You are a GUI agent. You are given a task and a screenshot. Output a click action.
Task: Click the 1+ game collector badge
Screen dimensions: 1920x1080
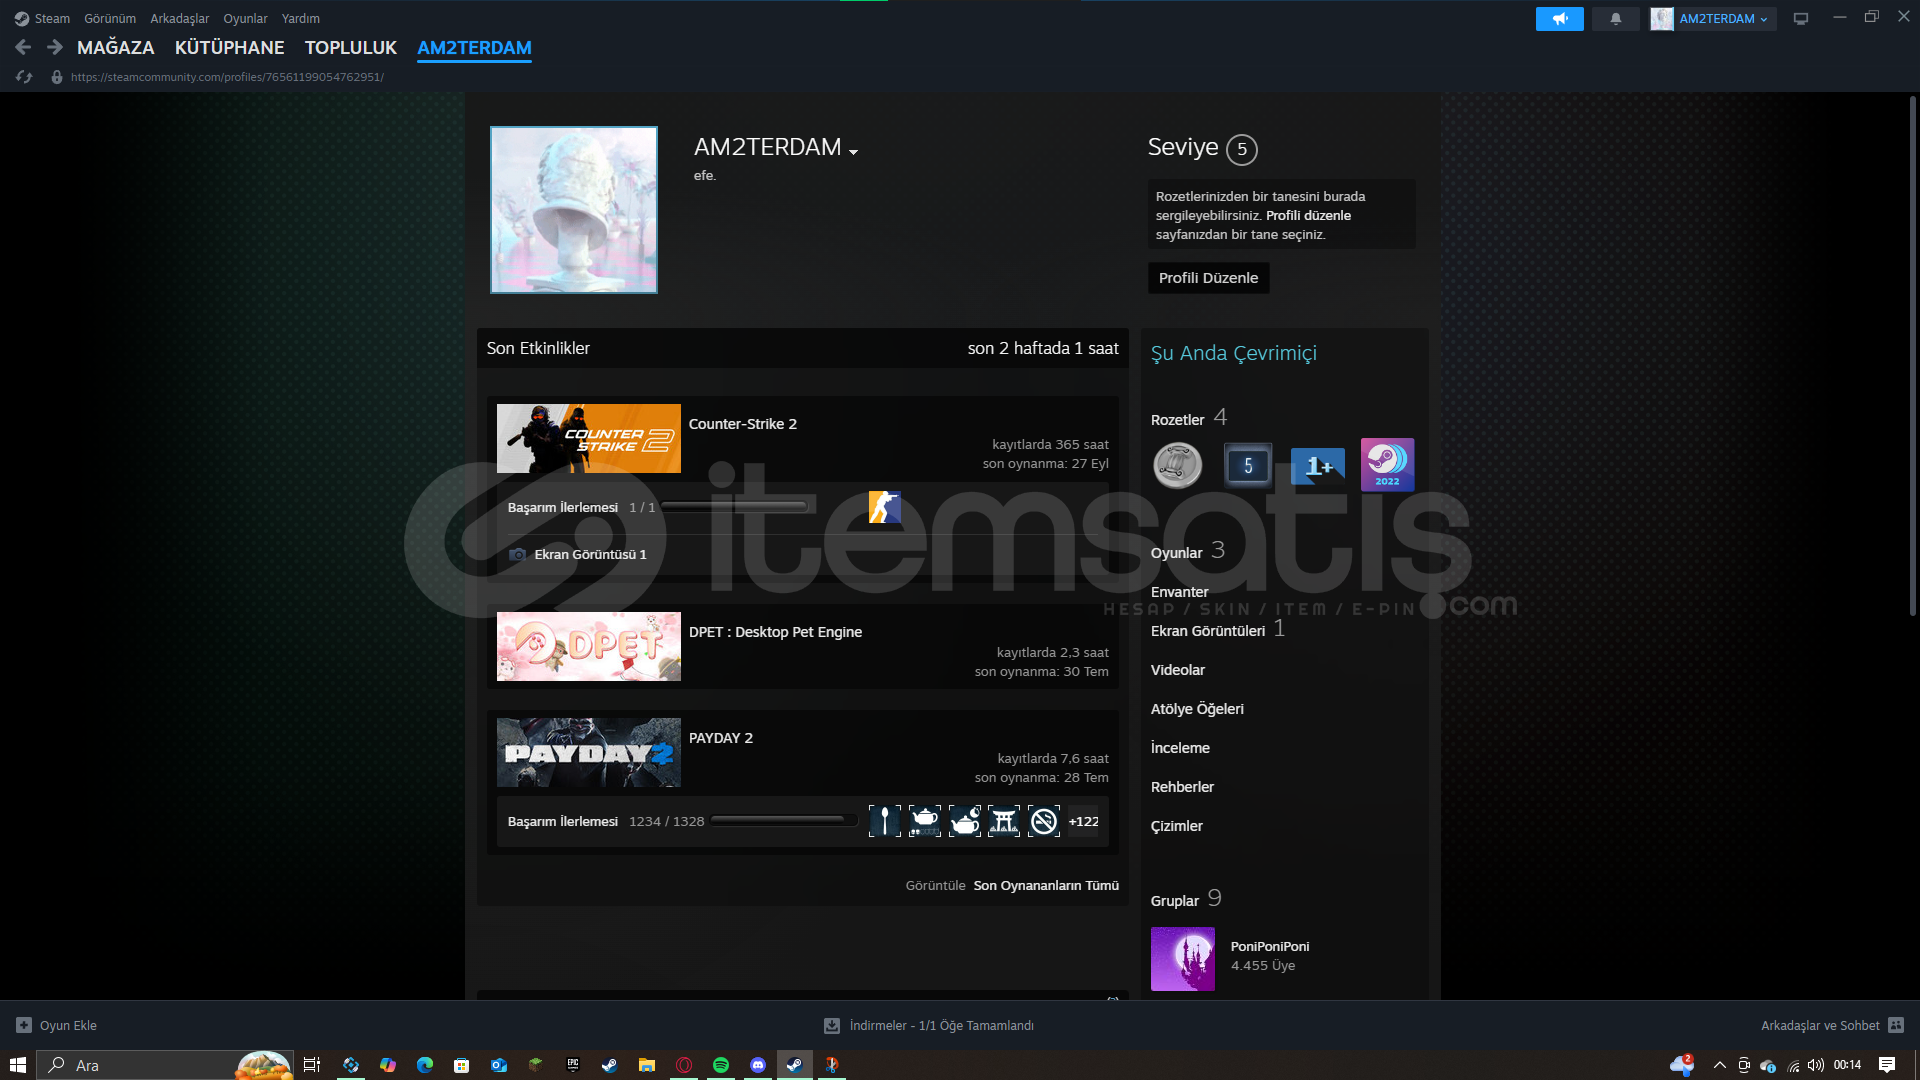1317,466
